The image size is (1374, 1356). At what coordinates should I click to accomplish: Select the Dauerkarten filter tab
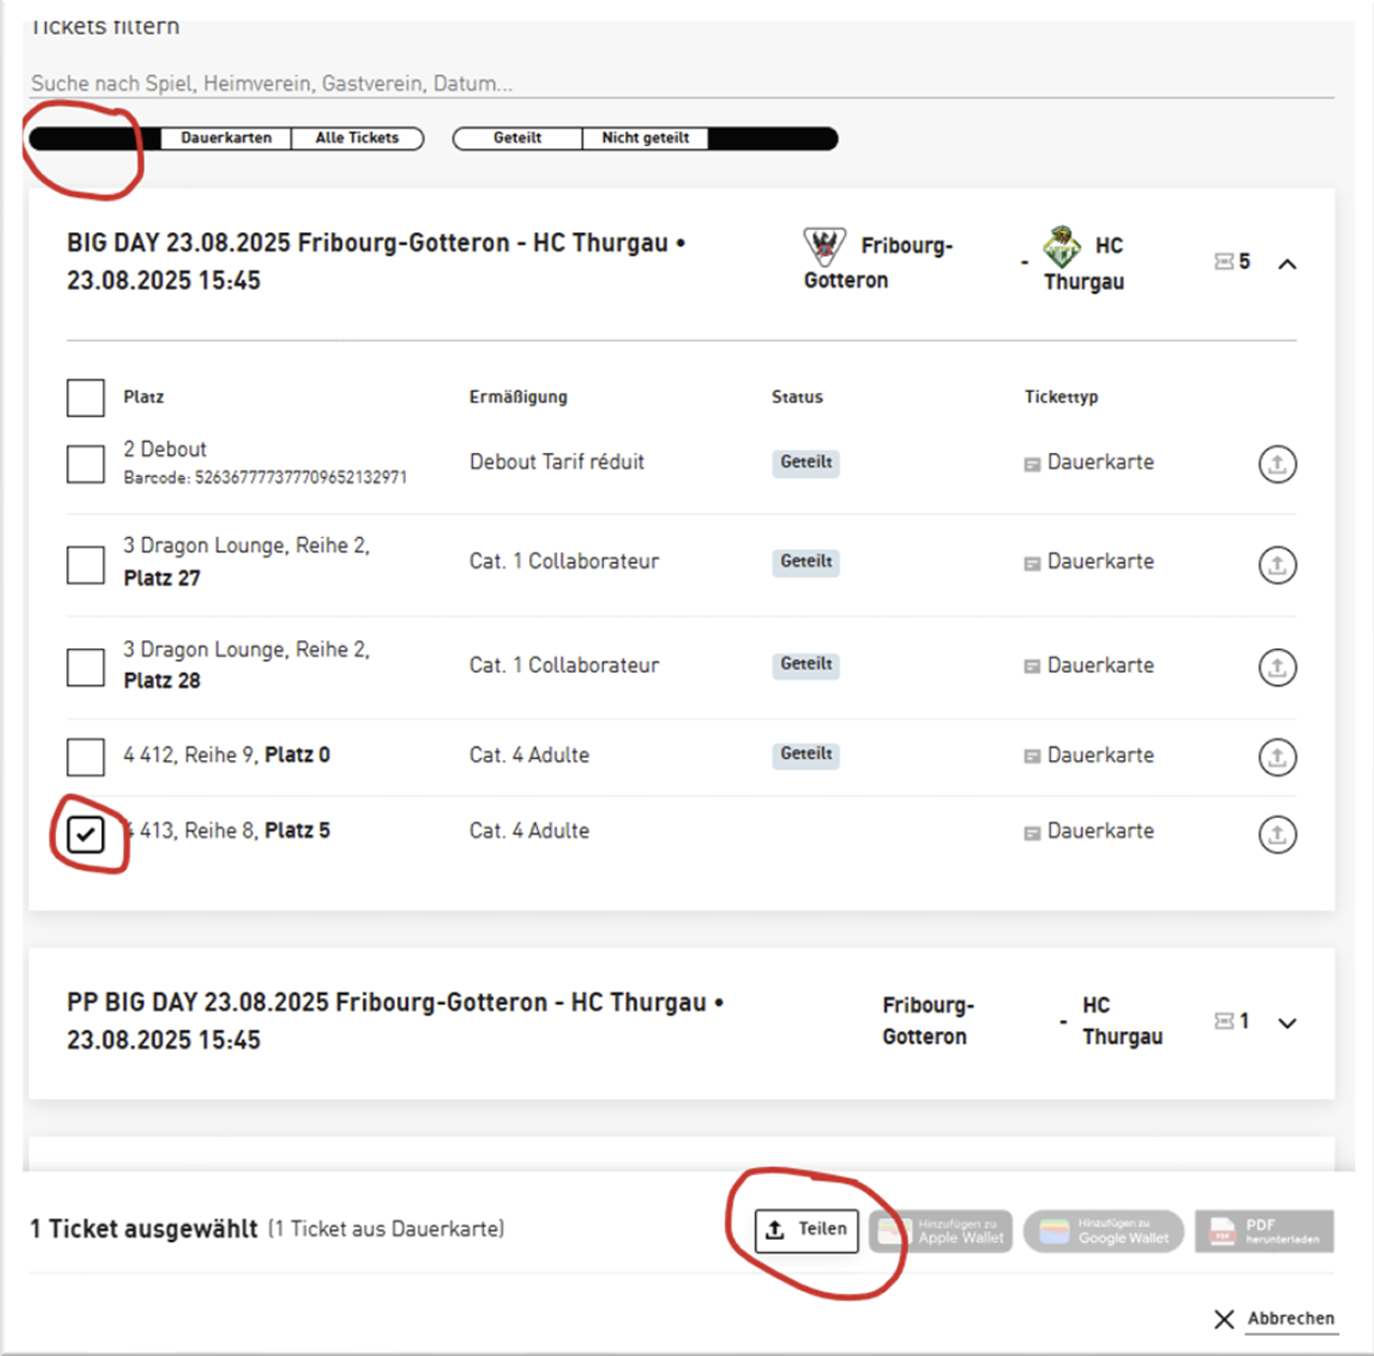click(226, 138)
